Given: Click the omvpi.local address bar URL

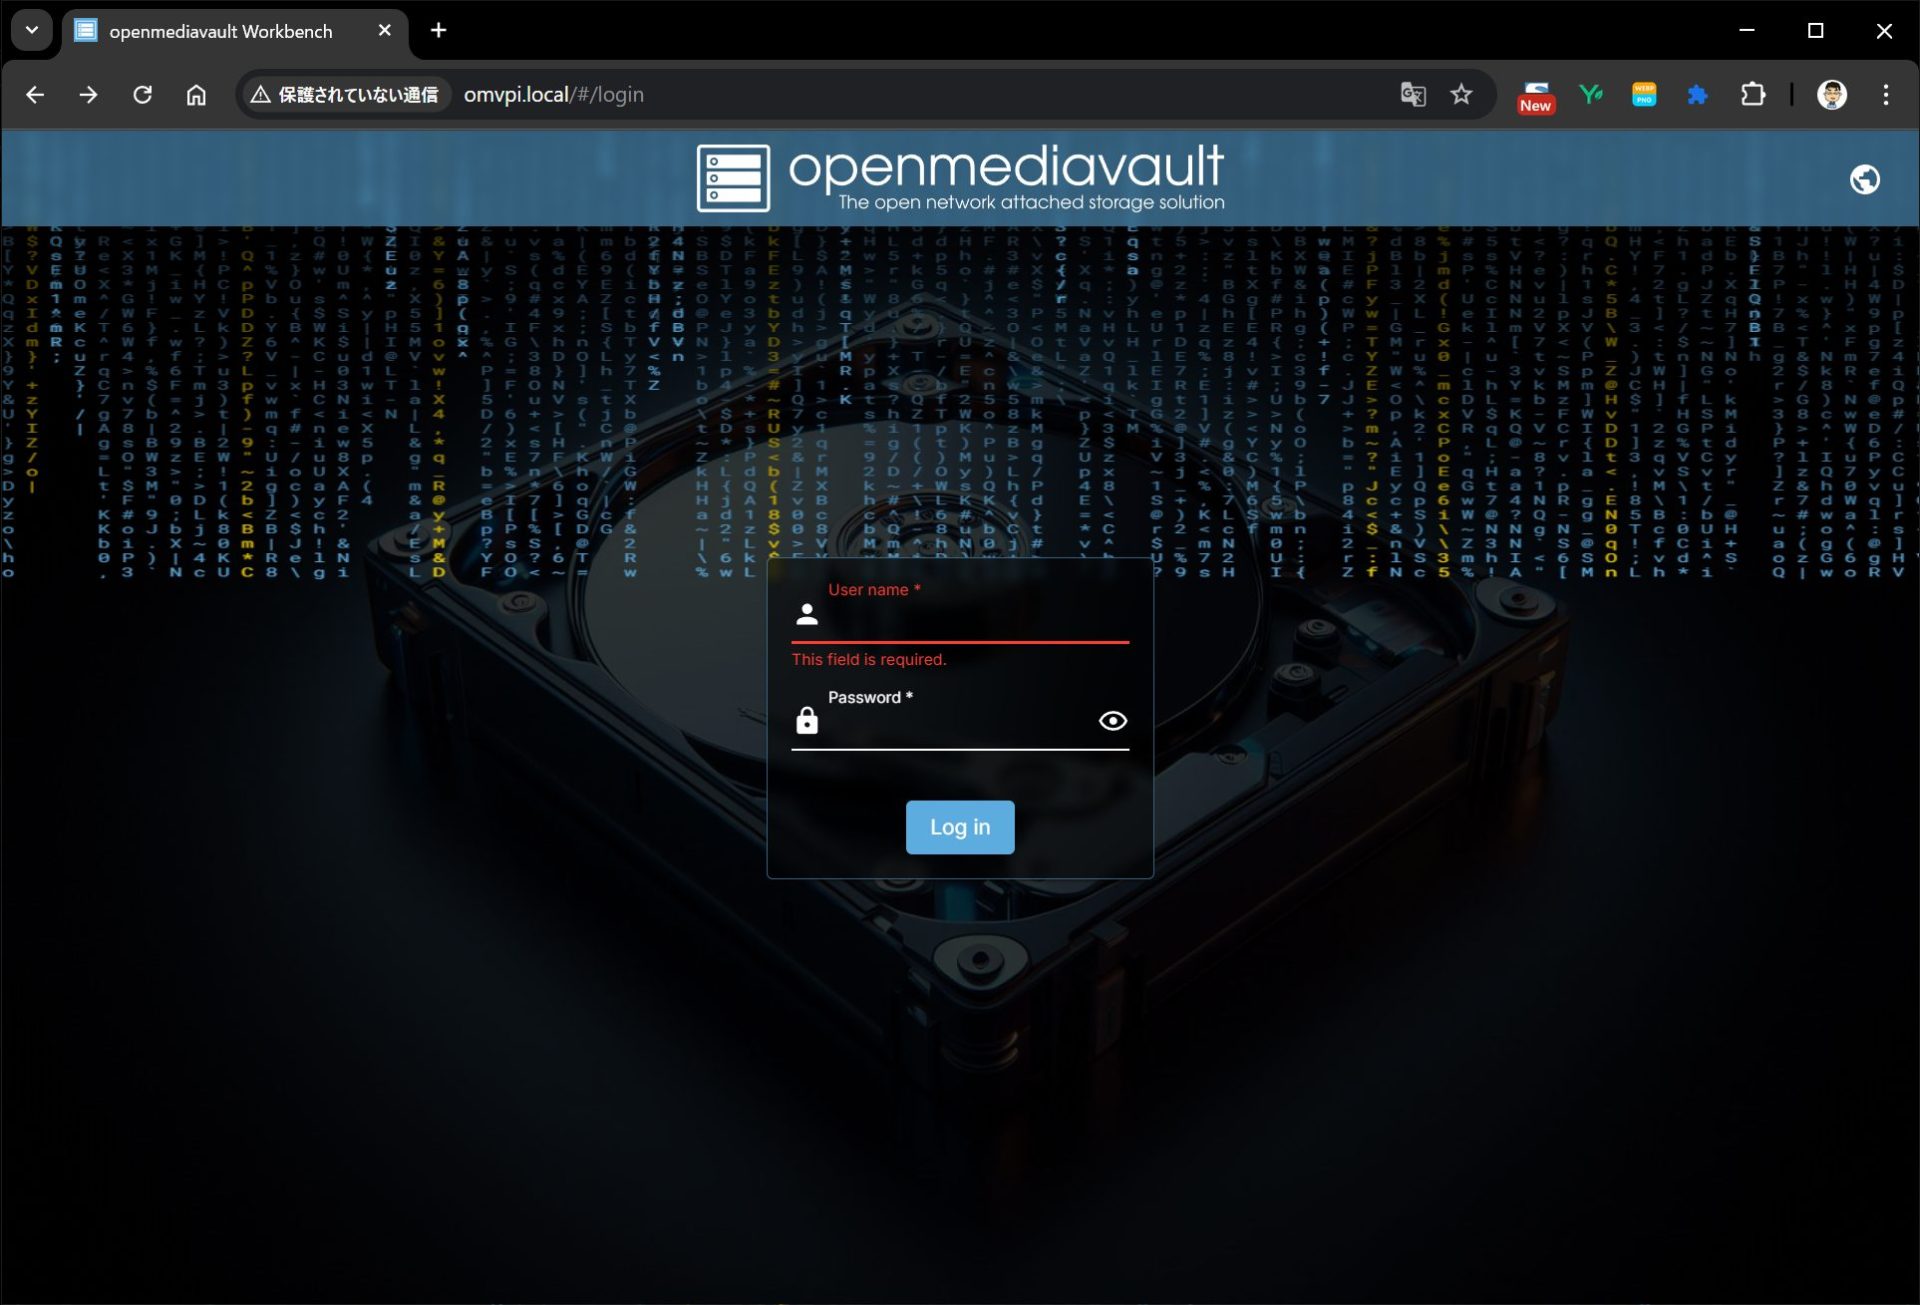Looking at the screenshot, I should coord(553,95).
